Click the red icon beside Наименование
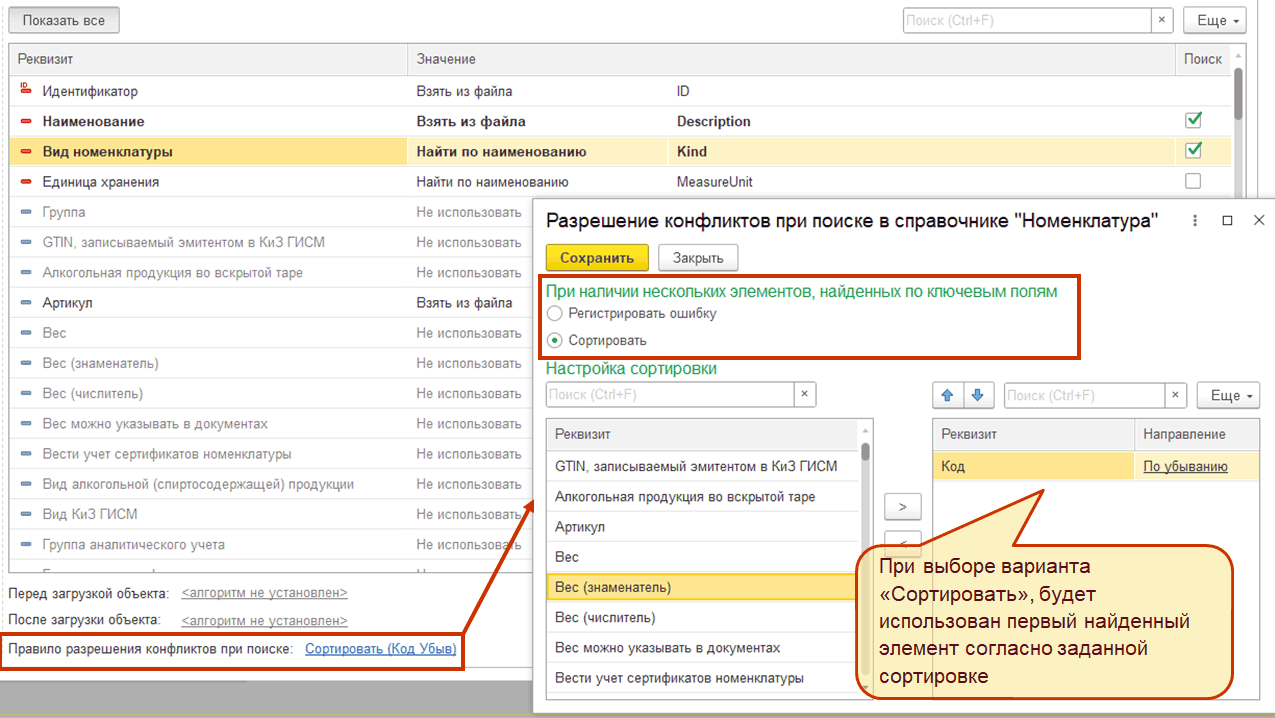 [x=26, y=121]
